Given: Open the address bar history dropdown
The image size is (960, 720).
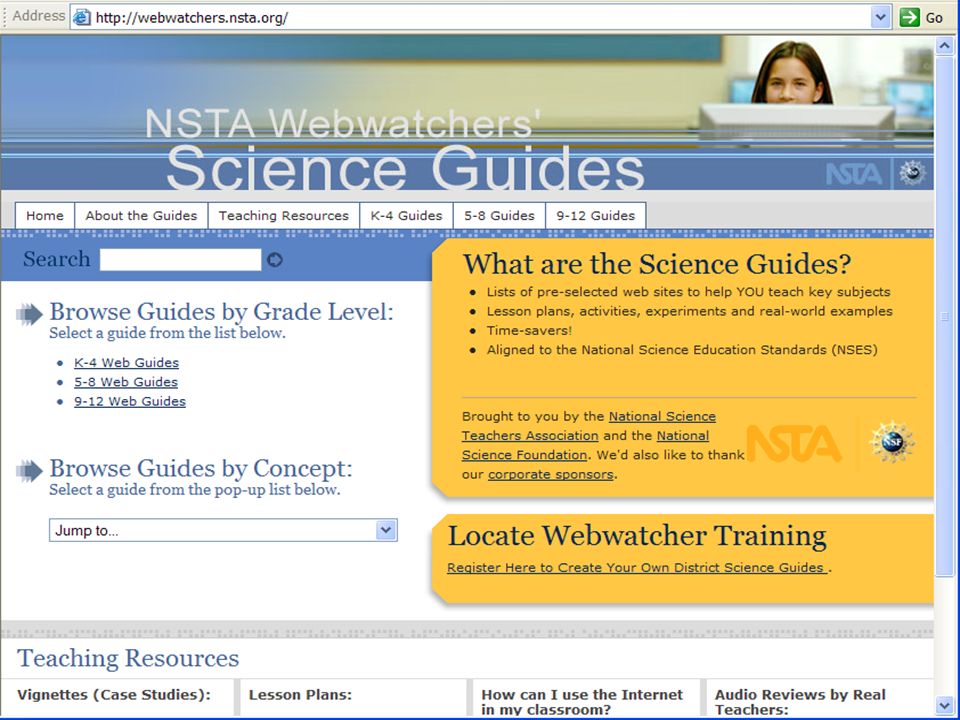Looking at the screenshot, I should tap(880, 17).
